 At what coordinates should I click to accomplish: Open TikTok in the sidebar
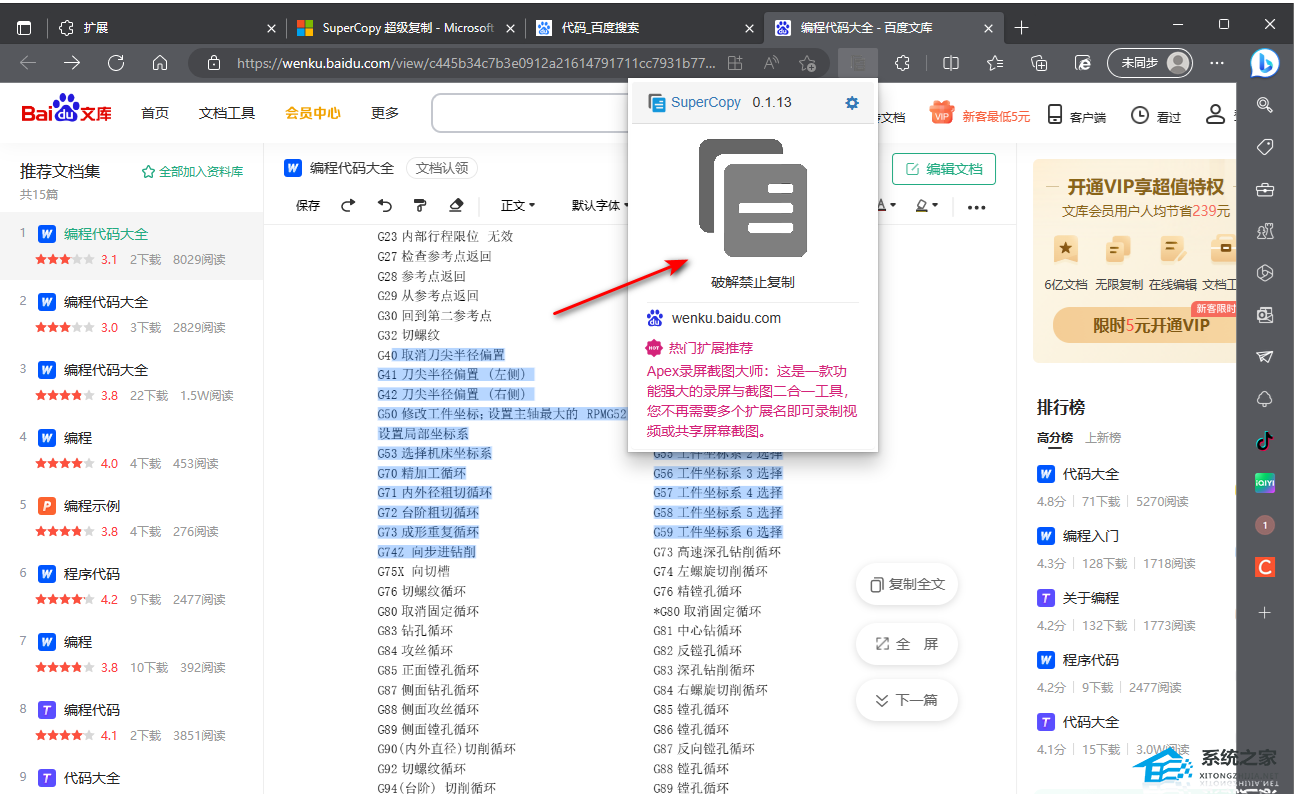pyautogui.click(x=1265, y=441)
